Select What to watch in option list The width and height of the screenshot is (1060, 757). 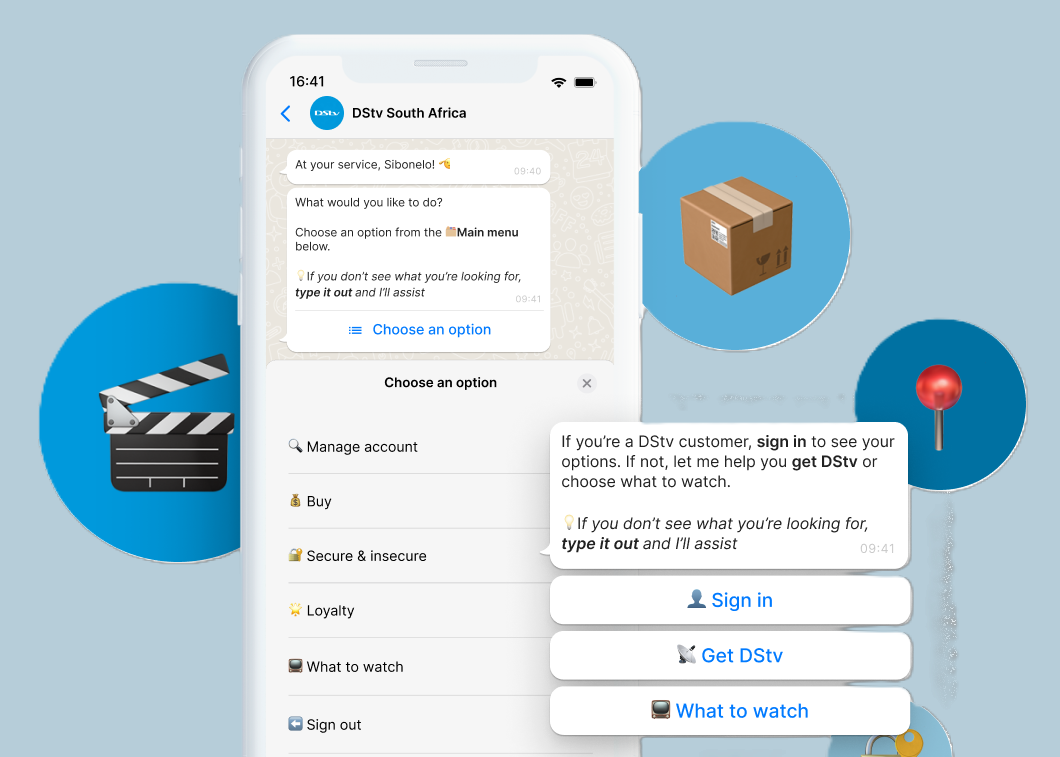[355, 667]
